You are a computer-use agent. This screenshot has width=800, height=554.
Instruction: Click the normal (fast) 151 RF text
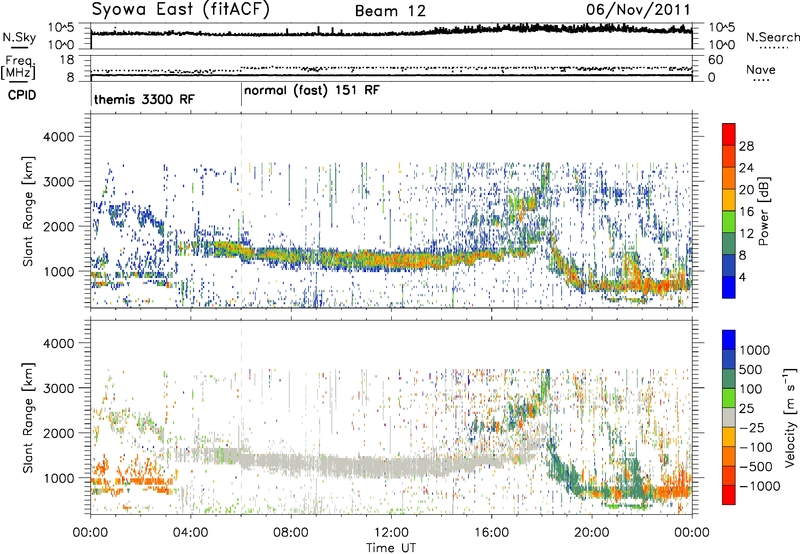pyautogui.click(x=312, y=91)
